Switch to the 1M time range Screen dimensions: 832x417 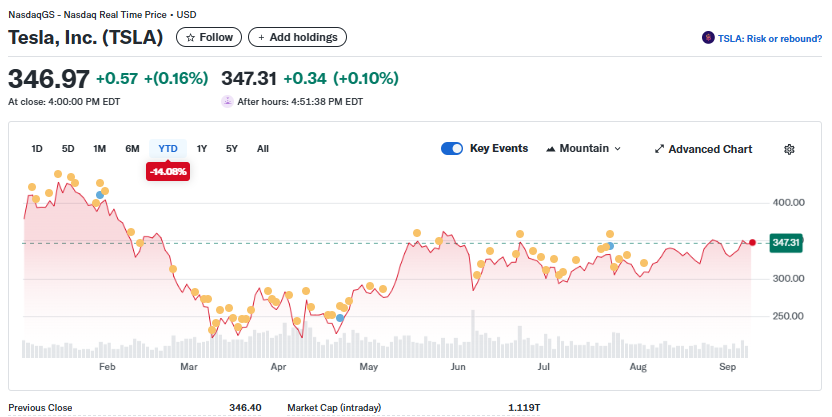tap(100, 149)
